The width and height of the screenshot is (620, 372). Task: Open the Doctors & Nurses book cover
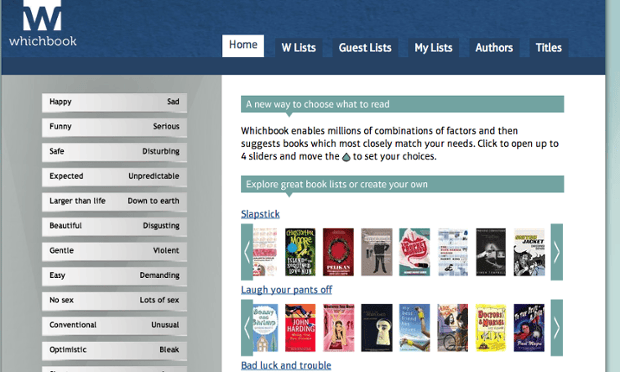[x=491, y=328]
